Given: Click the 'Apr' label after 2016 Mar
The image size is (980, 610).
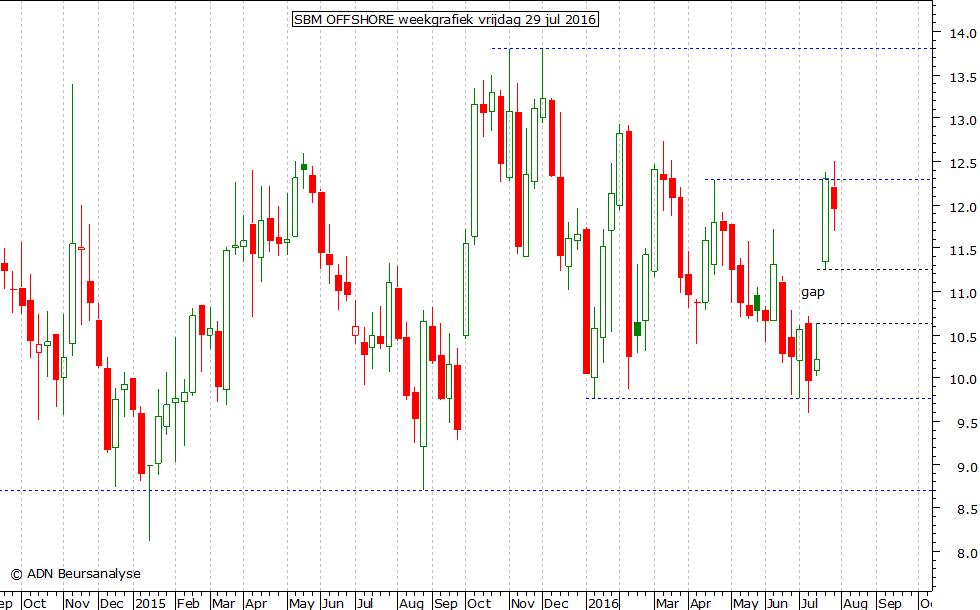Looking at the screenshot, I should pyautogui.click(x=701, y=603).
